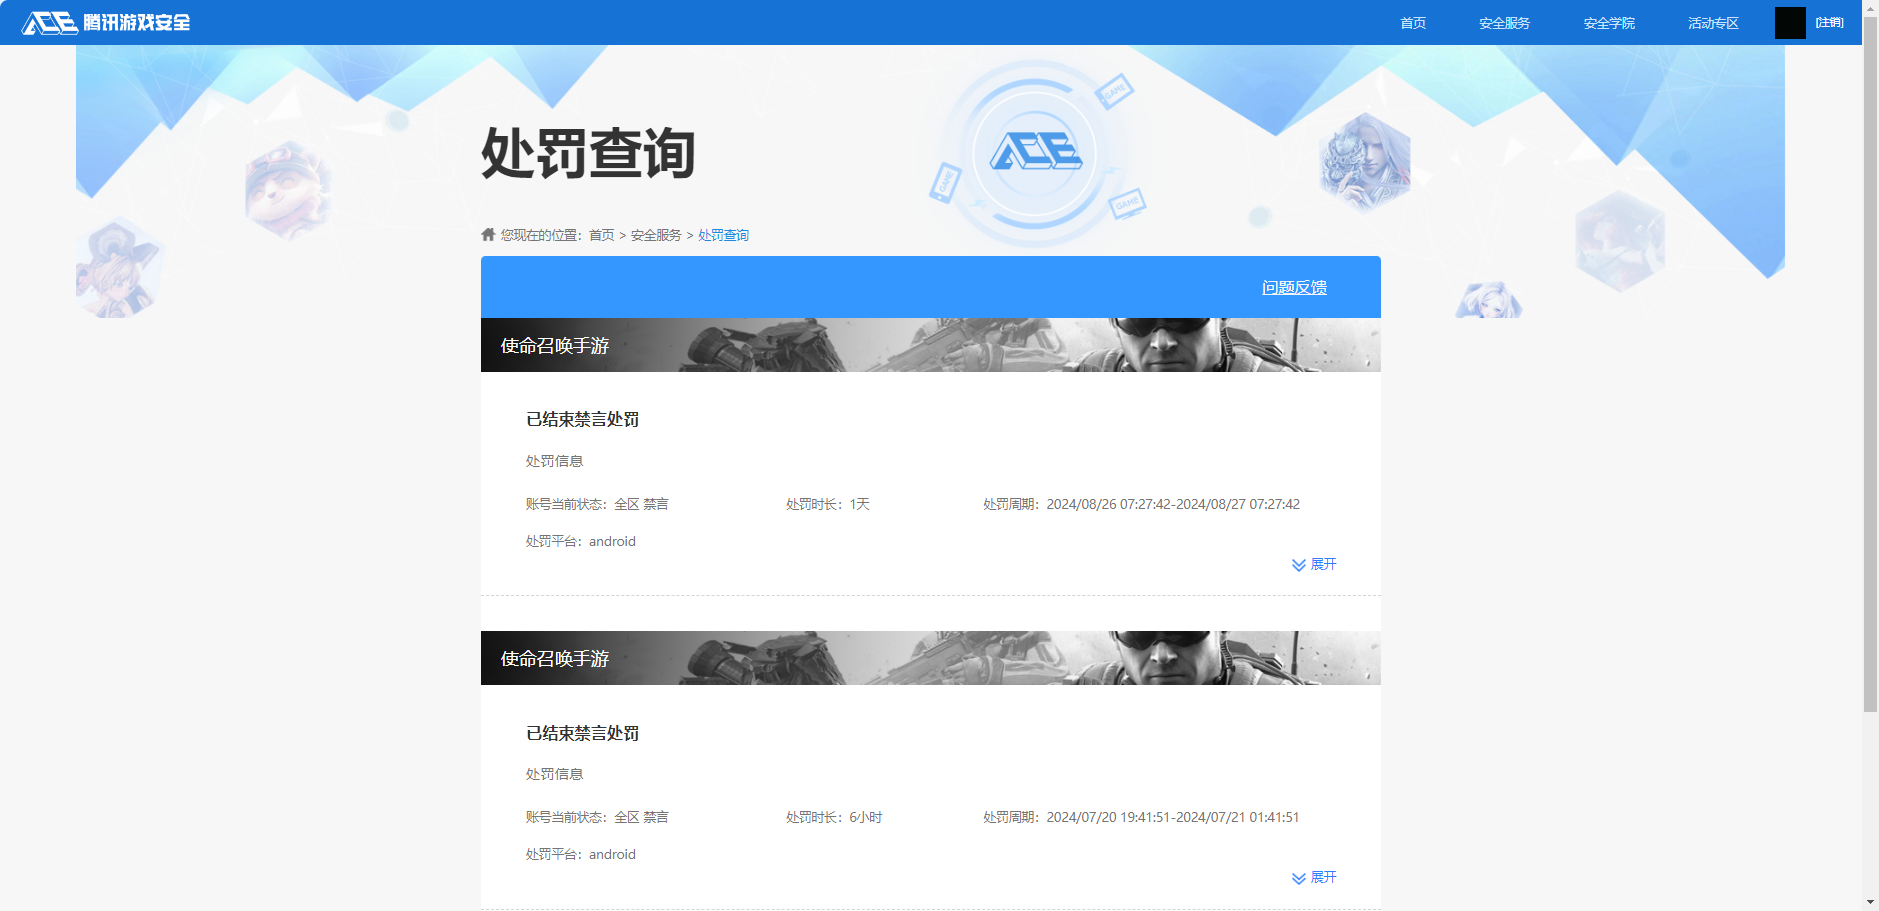The height and width of the screenshot is (911, 1879).
Task: Click 处罚查询 in the breadcrumb trail
Action: (723, 234)
